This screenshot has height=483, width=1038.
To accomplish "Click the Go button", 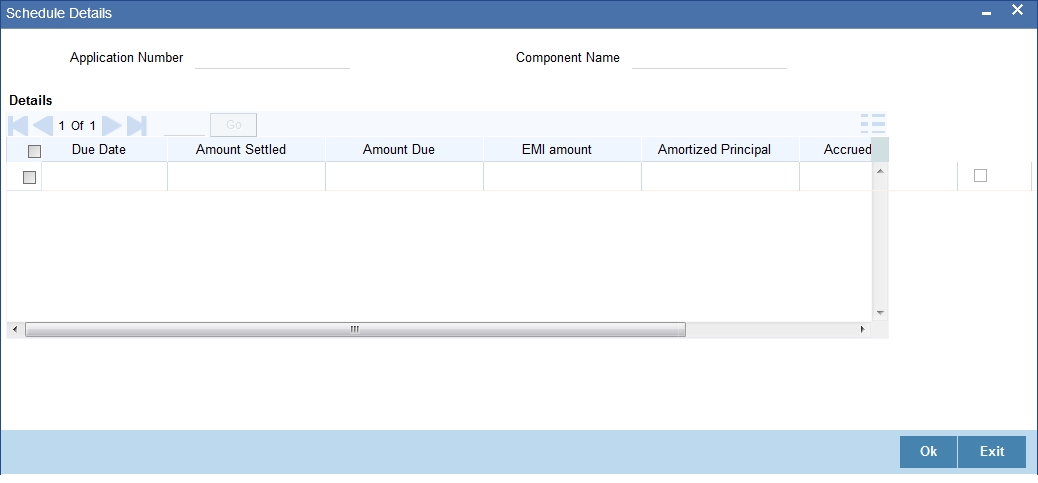I will click(x=234, y=124).
